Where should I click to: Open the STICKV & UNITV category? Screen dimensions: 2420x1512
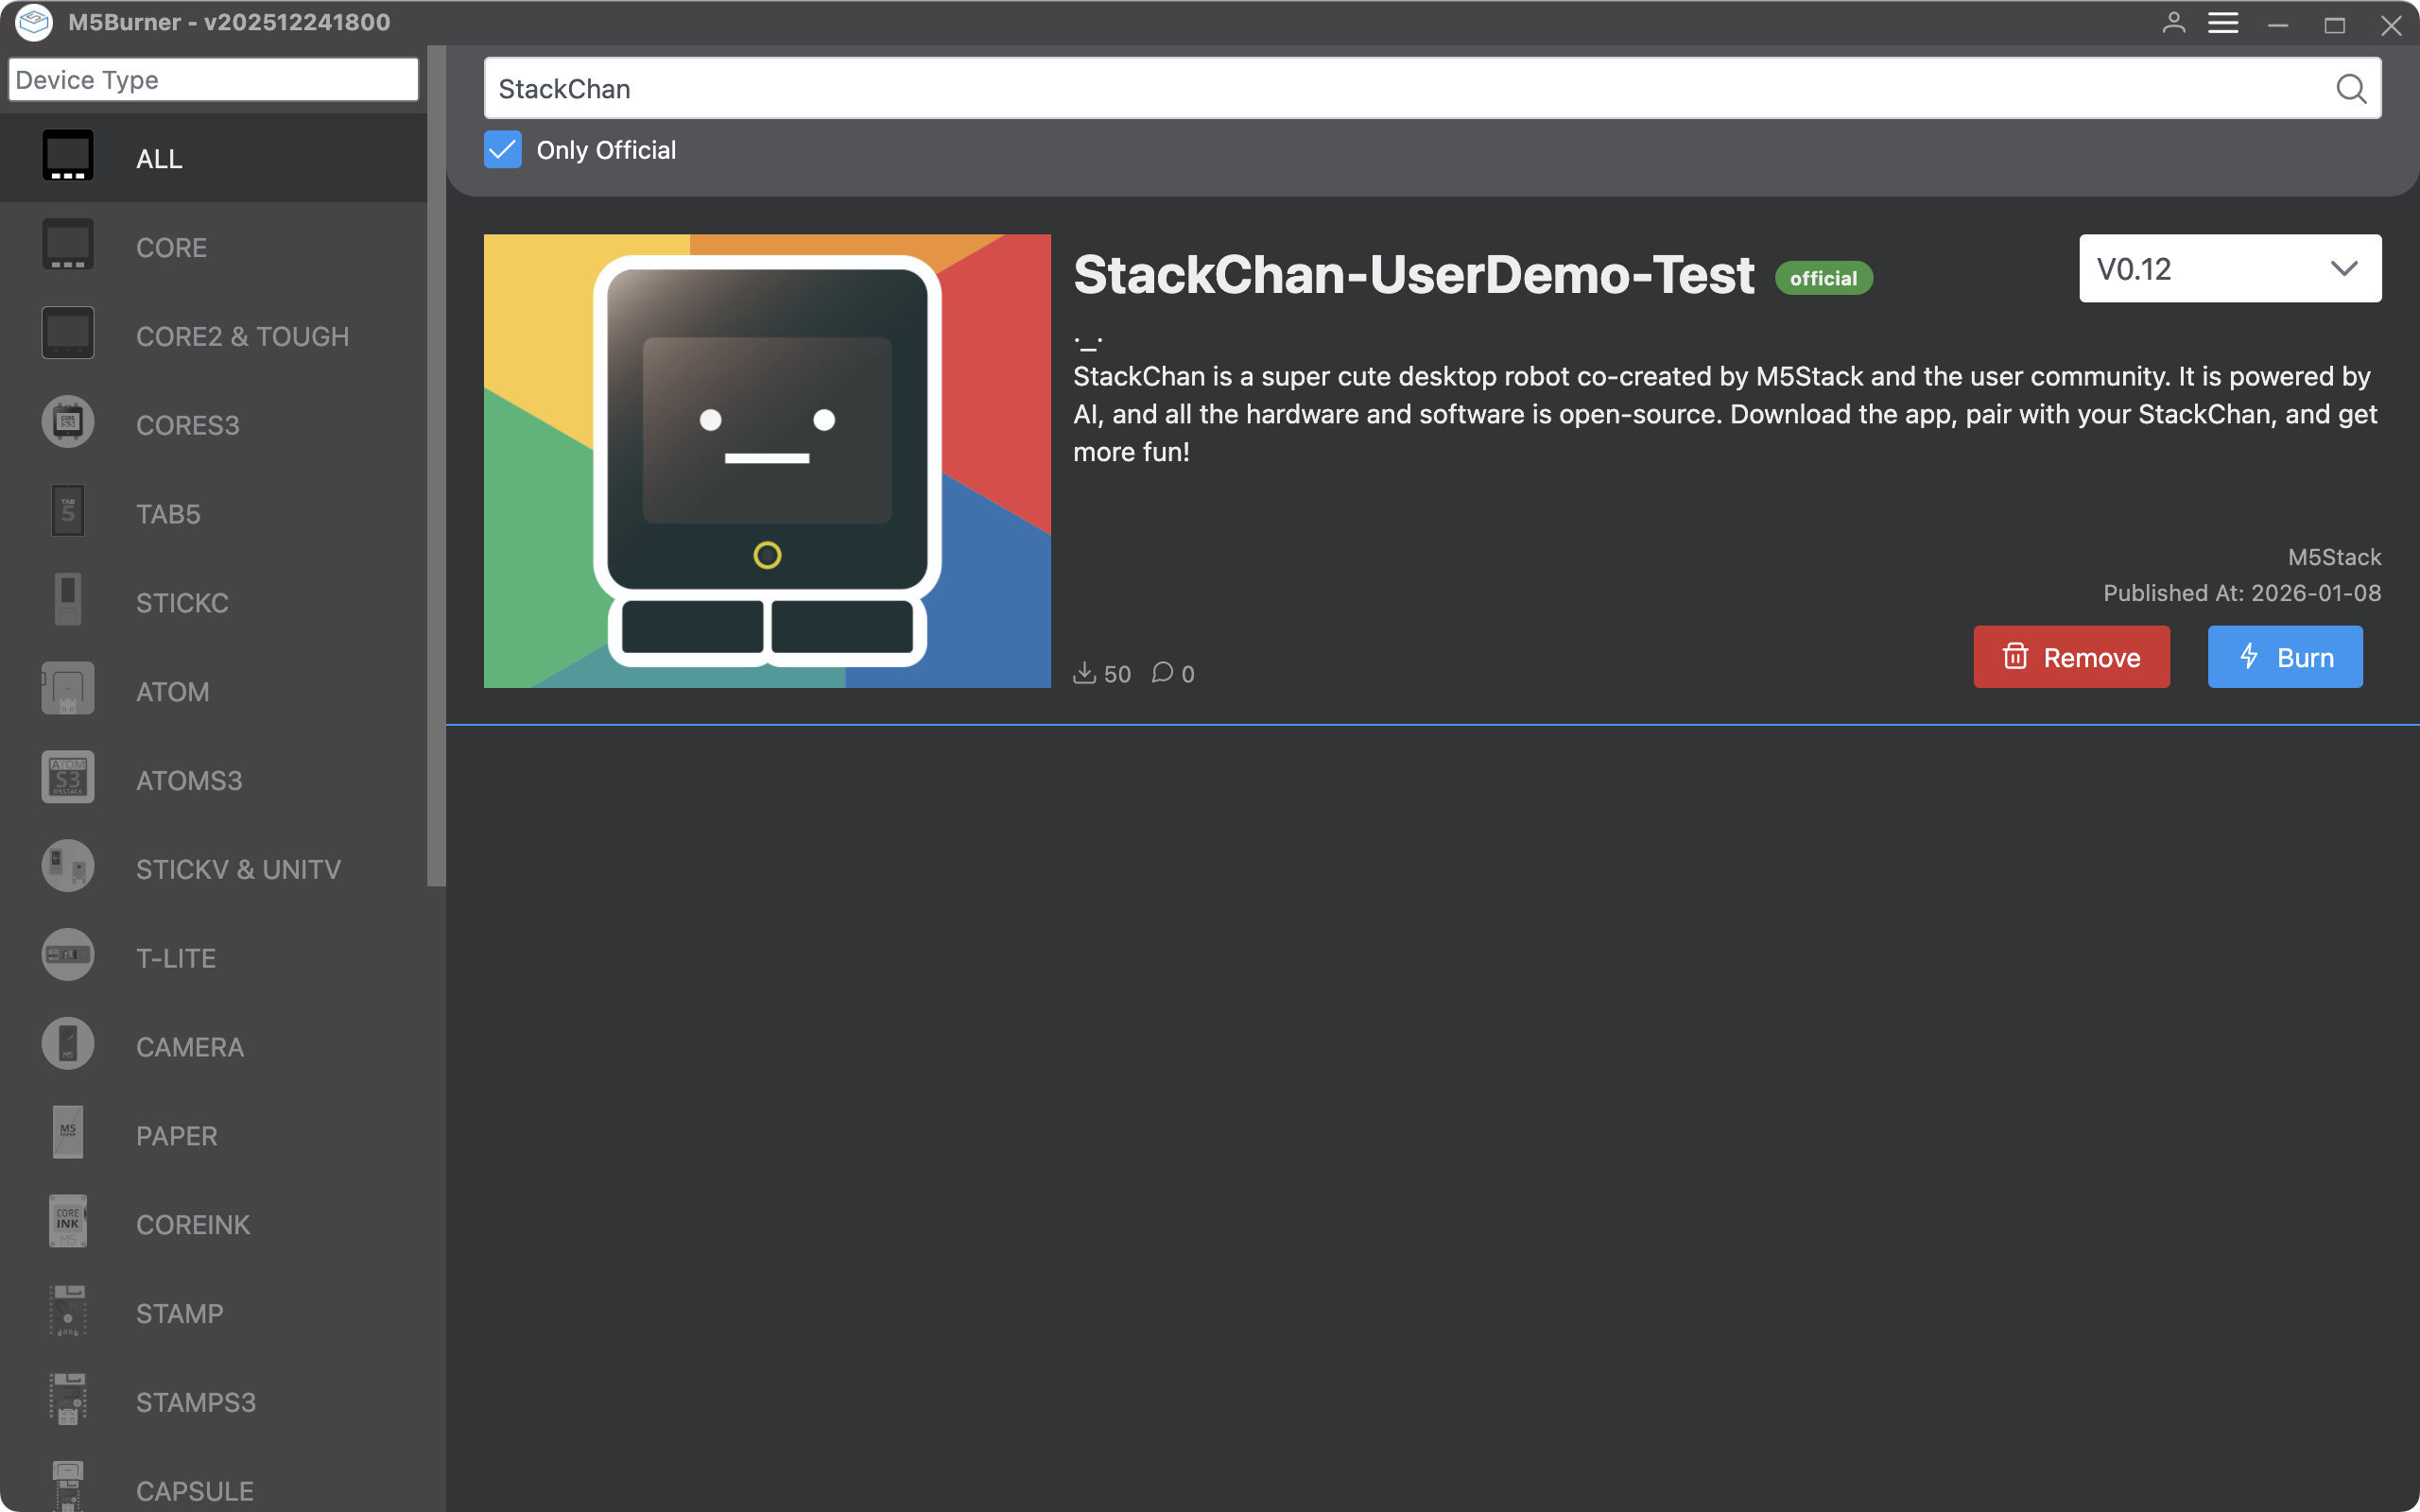click(x=238, y=869)
